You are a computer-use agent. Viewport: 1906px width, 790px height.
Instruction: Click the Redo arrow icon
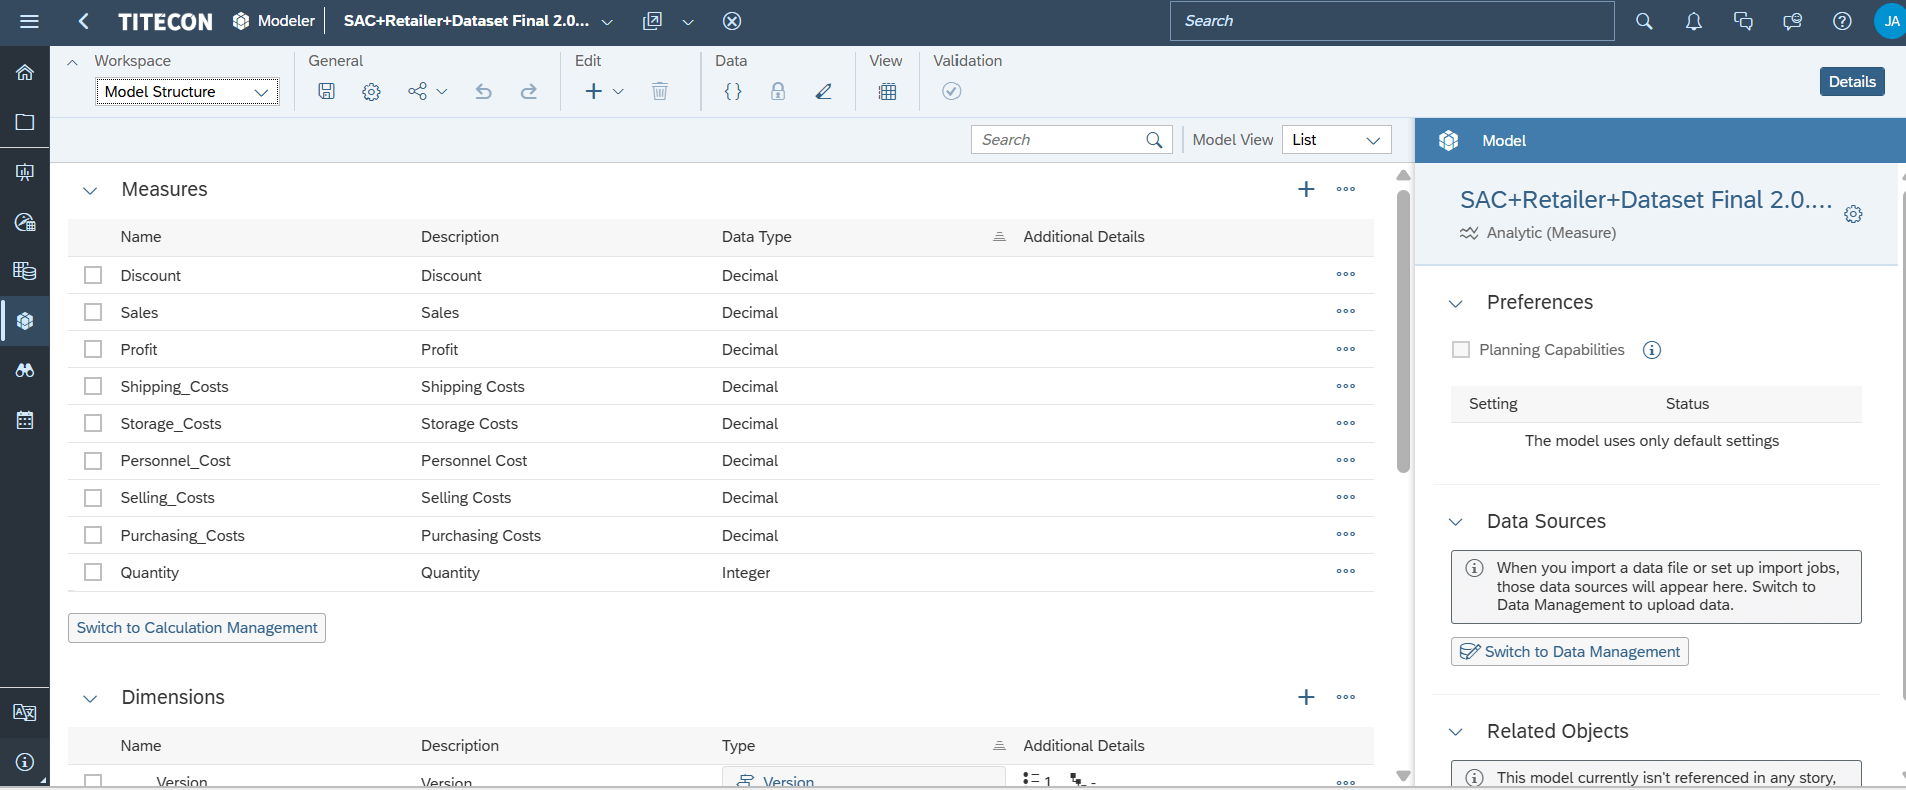coord(528,92)
